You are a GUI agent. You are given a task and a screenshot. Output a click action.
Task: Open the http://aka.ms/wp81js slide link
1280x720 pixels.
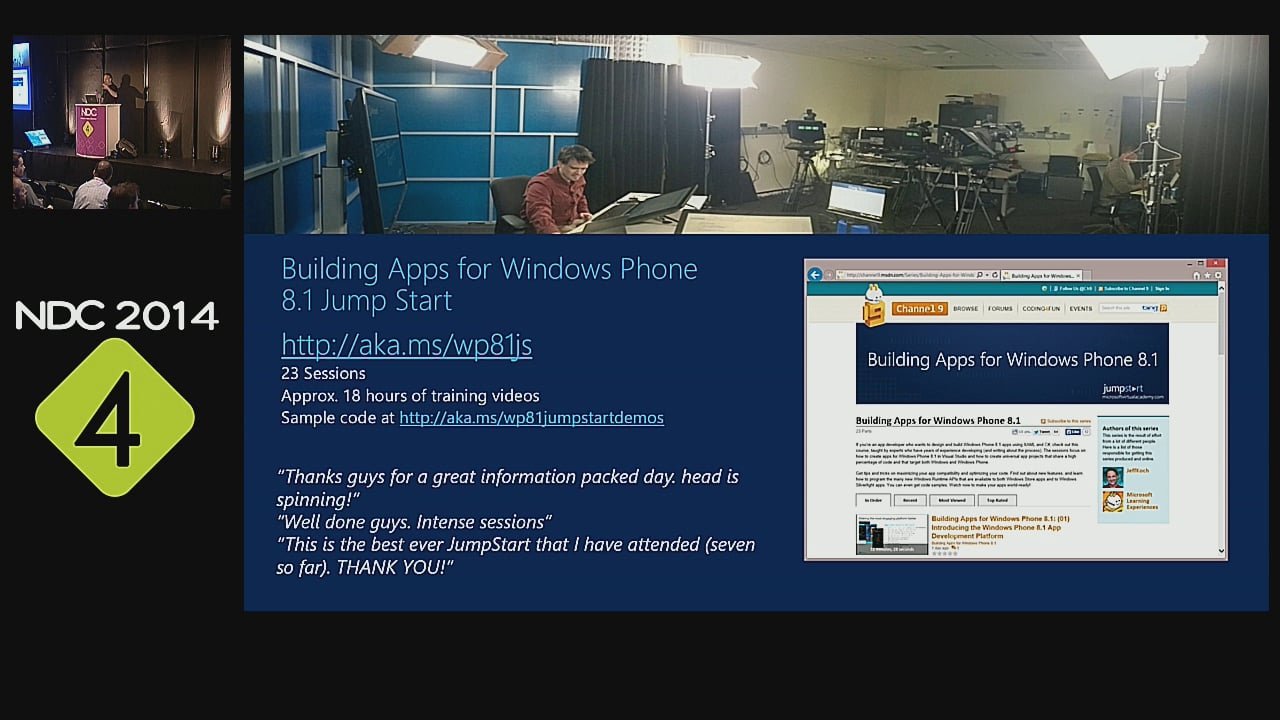click(406, 344)
